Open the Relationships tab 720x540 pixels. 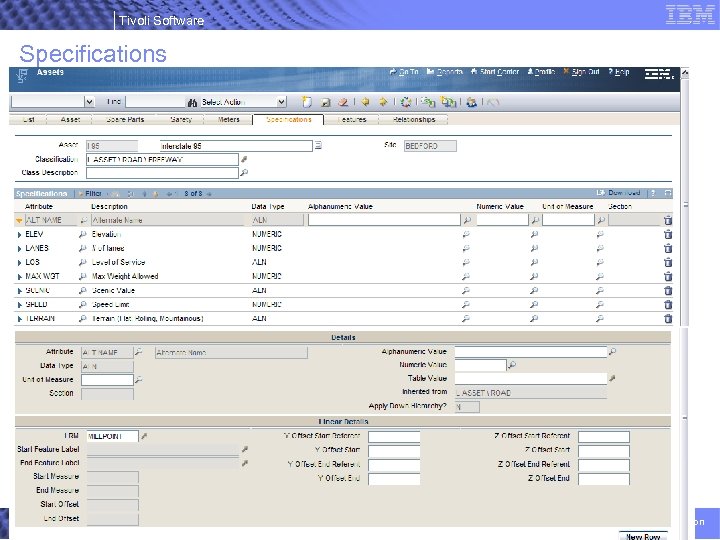(x=414, y=119)
